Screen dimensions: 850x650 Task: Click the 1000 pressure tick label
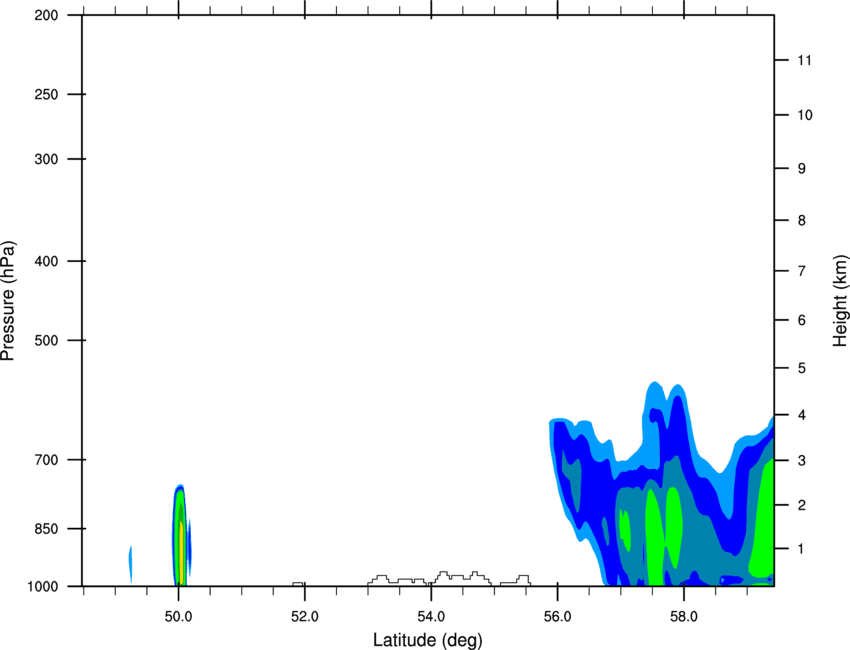[x=43, y=587]
